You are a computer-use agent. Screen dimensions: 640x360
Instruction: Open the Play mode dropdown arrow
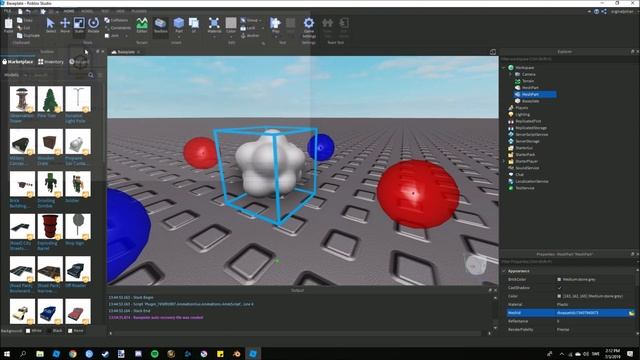tap(276, 36)
